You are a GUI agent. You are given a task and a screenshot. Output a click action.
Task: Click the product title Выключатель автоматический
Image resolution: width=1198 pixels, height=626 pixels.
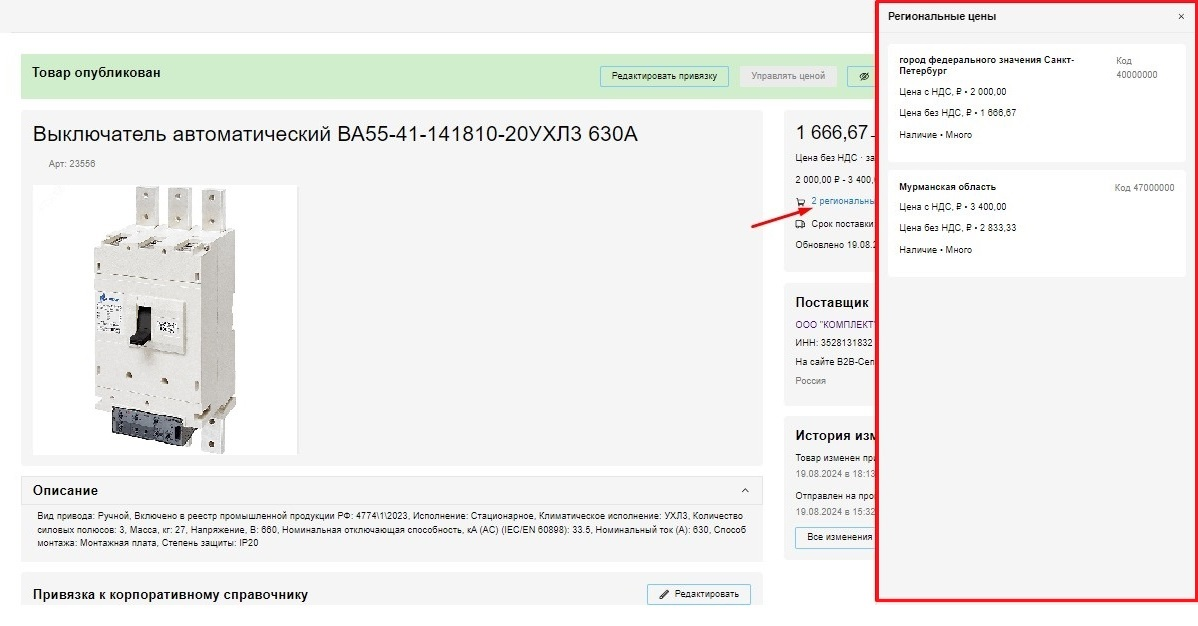pyautogui.click(x=335, y=135)
